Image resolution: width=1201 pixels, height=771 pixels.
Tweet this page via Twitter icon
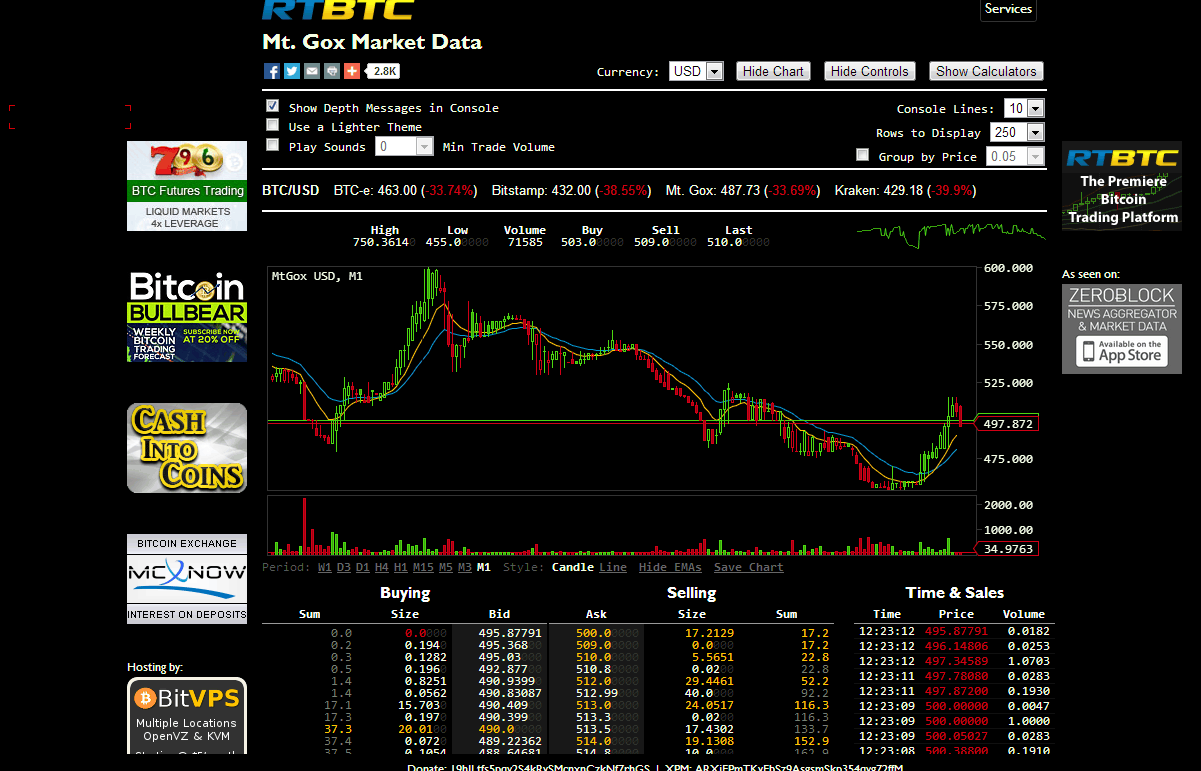pos(292,71)
